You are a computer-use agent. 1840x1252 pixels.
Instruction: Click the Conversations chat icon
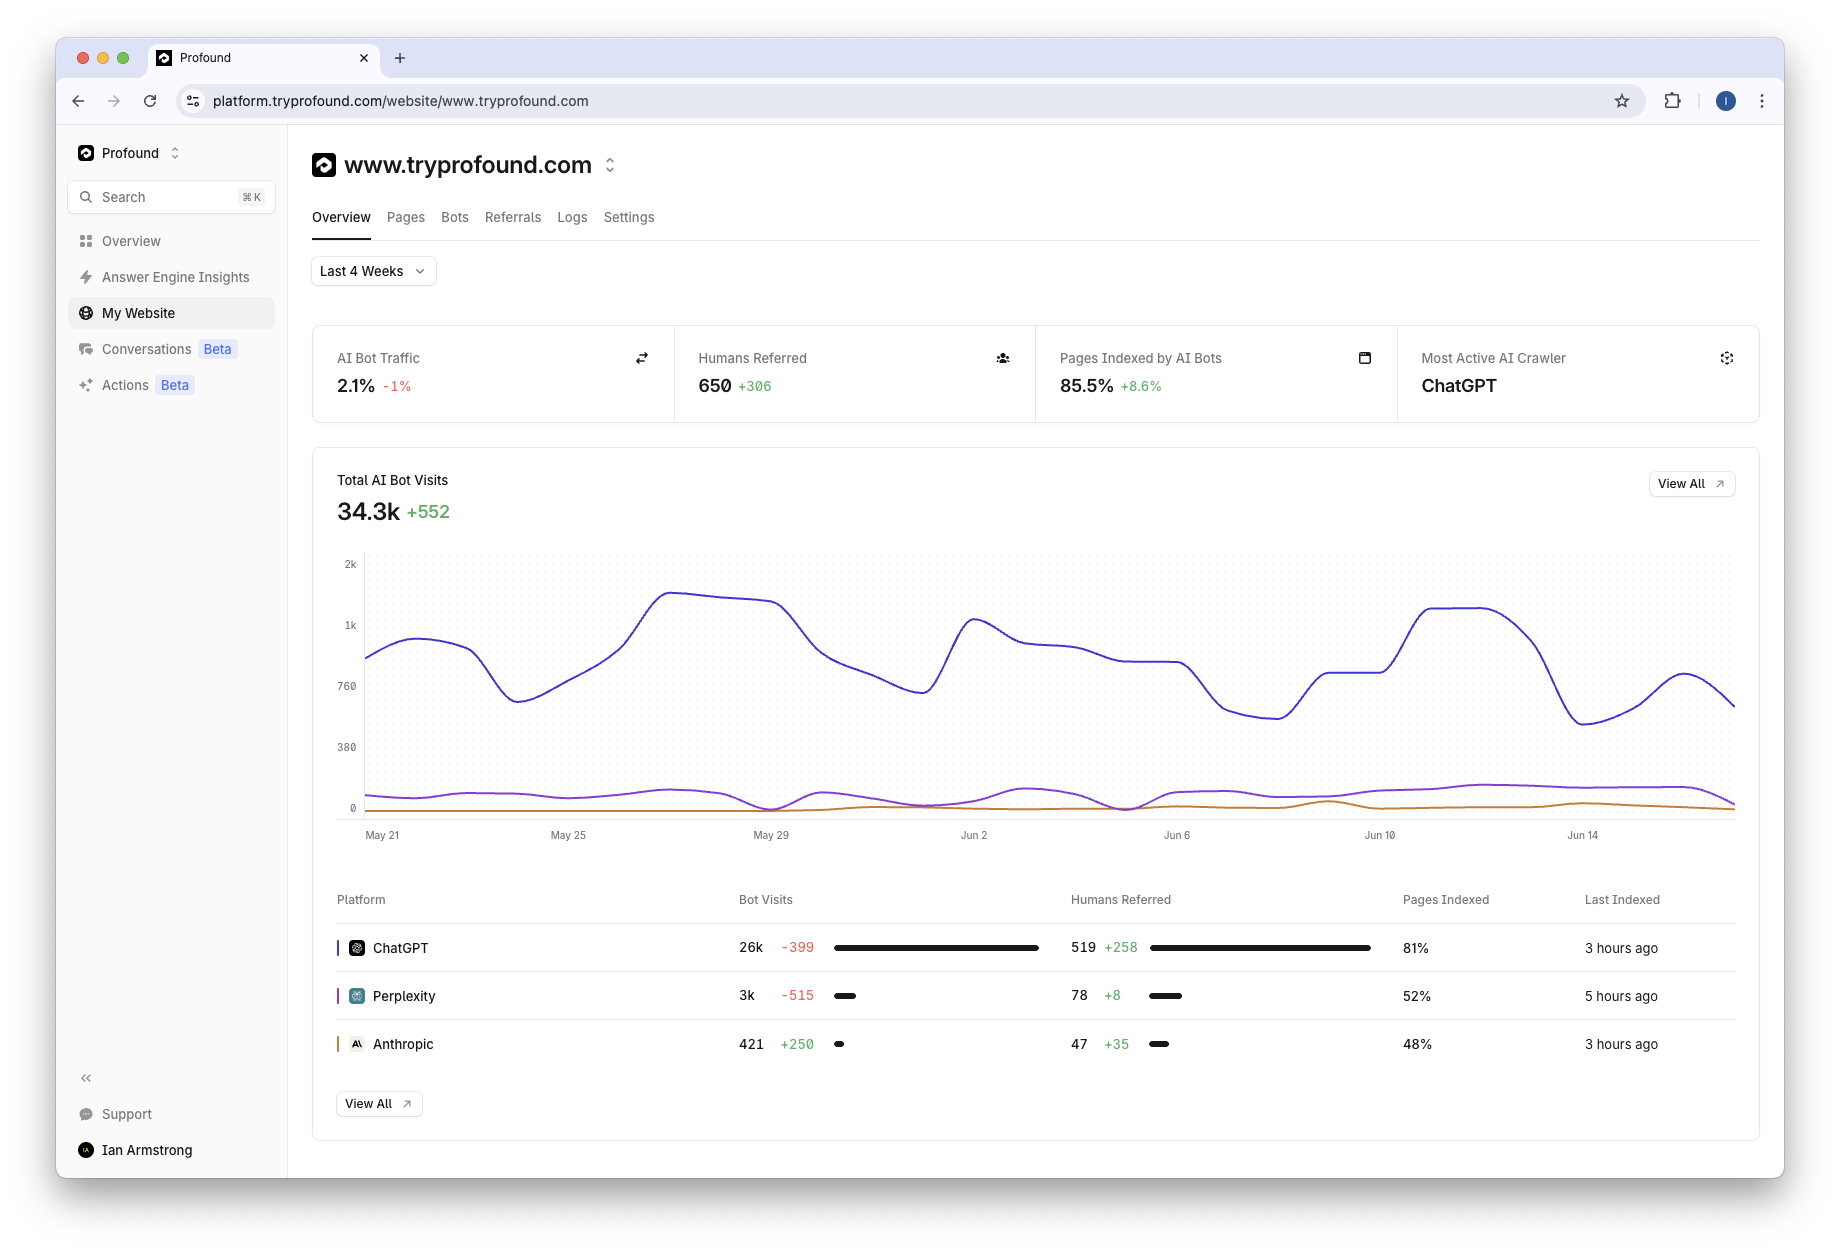(86, 349)
